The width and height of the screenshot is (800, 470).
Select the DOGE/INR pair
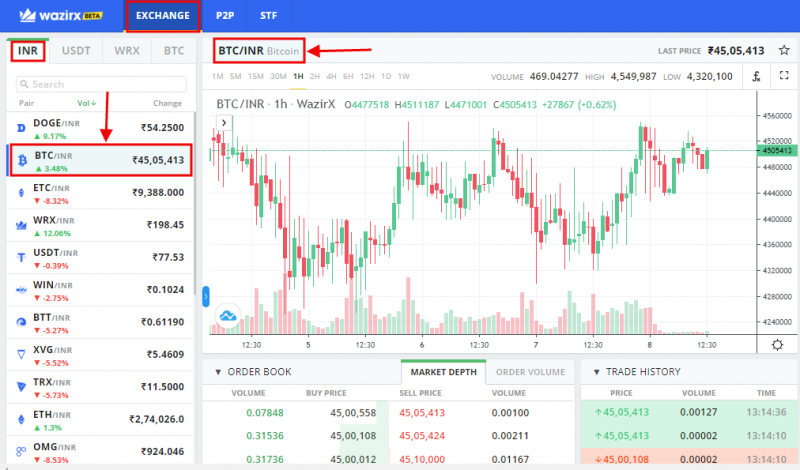coord(101,128)
